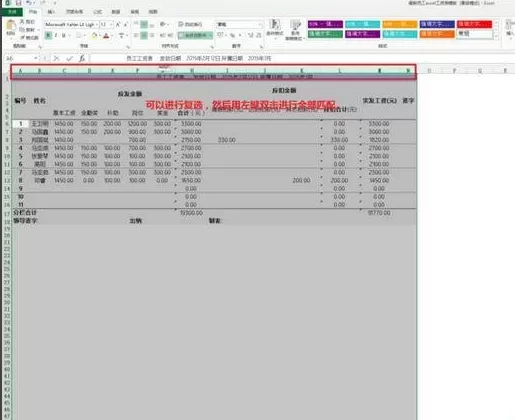The image size is (515, 420).
Task: Increase decimal places icon
Action: click(251, 35)
